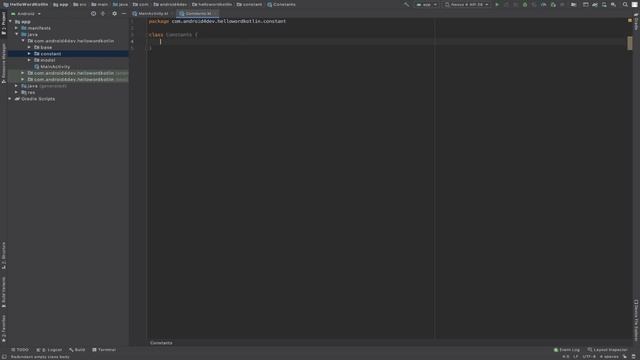Click the yellow warning marker in editor
The width and height of the screenshot is (640, 360).
pyautogui.click(x=630, y=20)
